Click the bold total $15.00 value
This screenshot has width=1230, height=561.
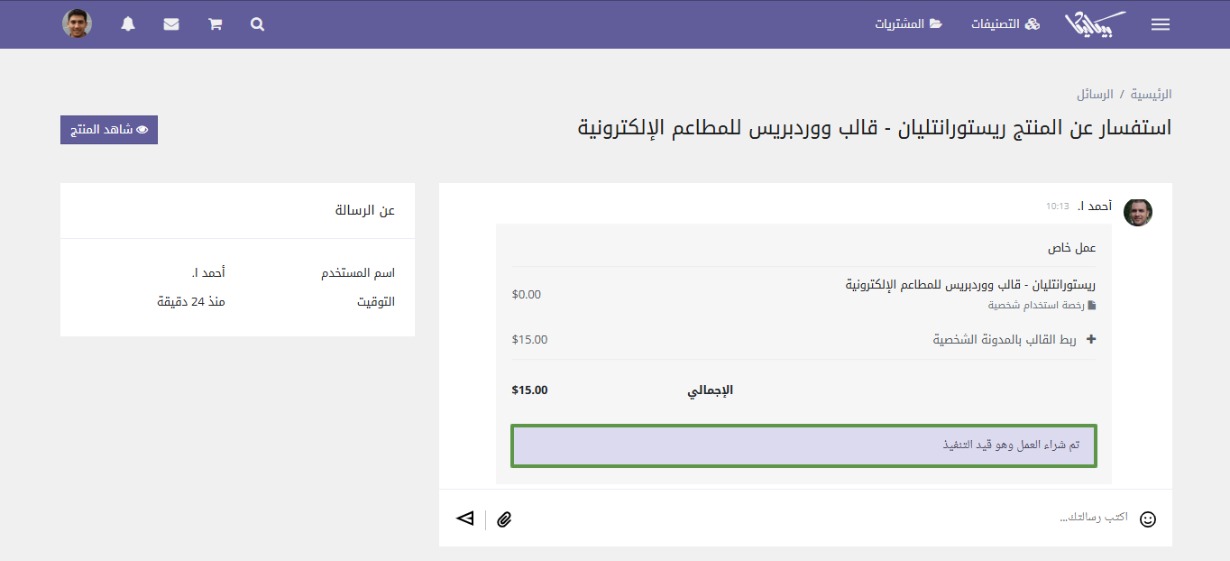529,390
